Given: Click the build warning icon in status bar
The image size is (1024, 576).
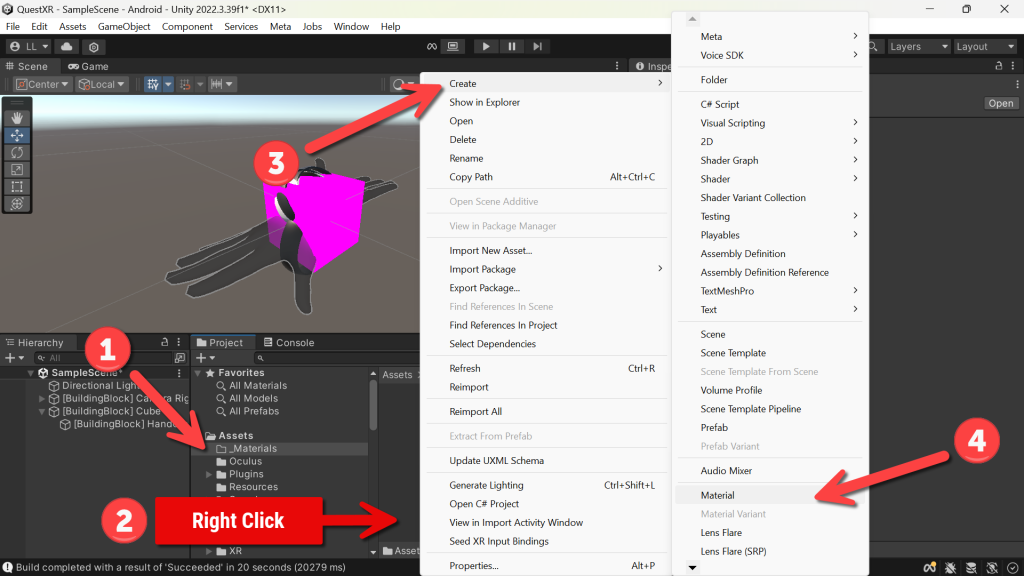Looking at the screenshot, I should pyautogui.click(x=7, y=568).
